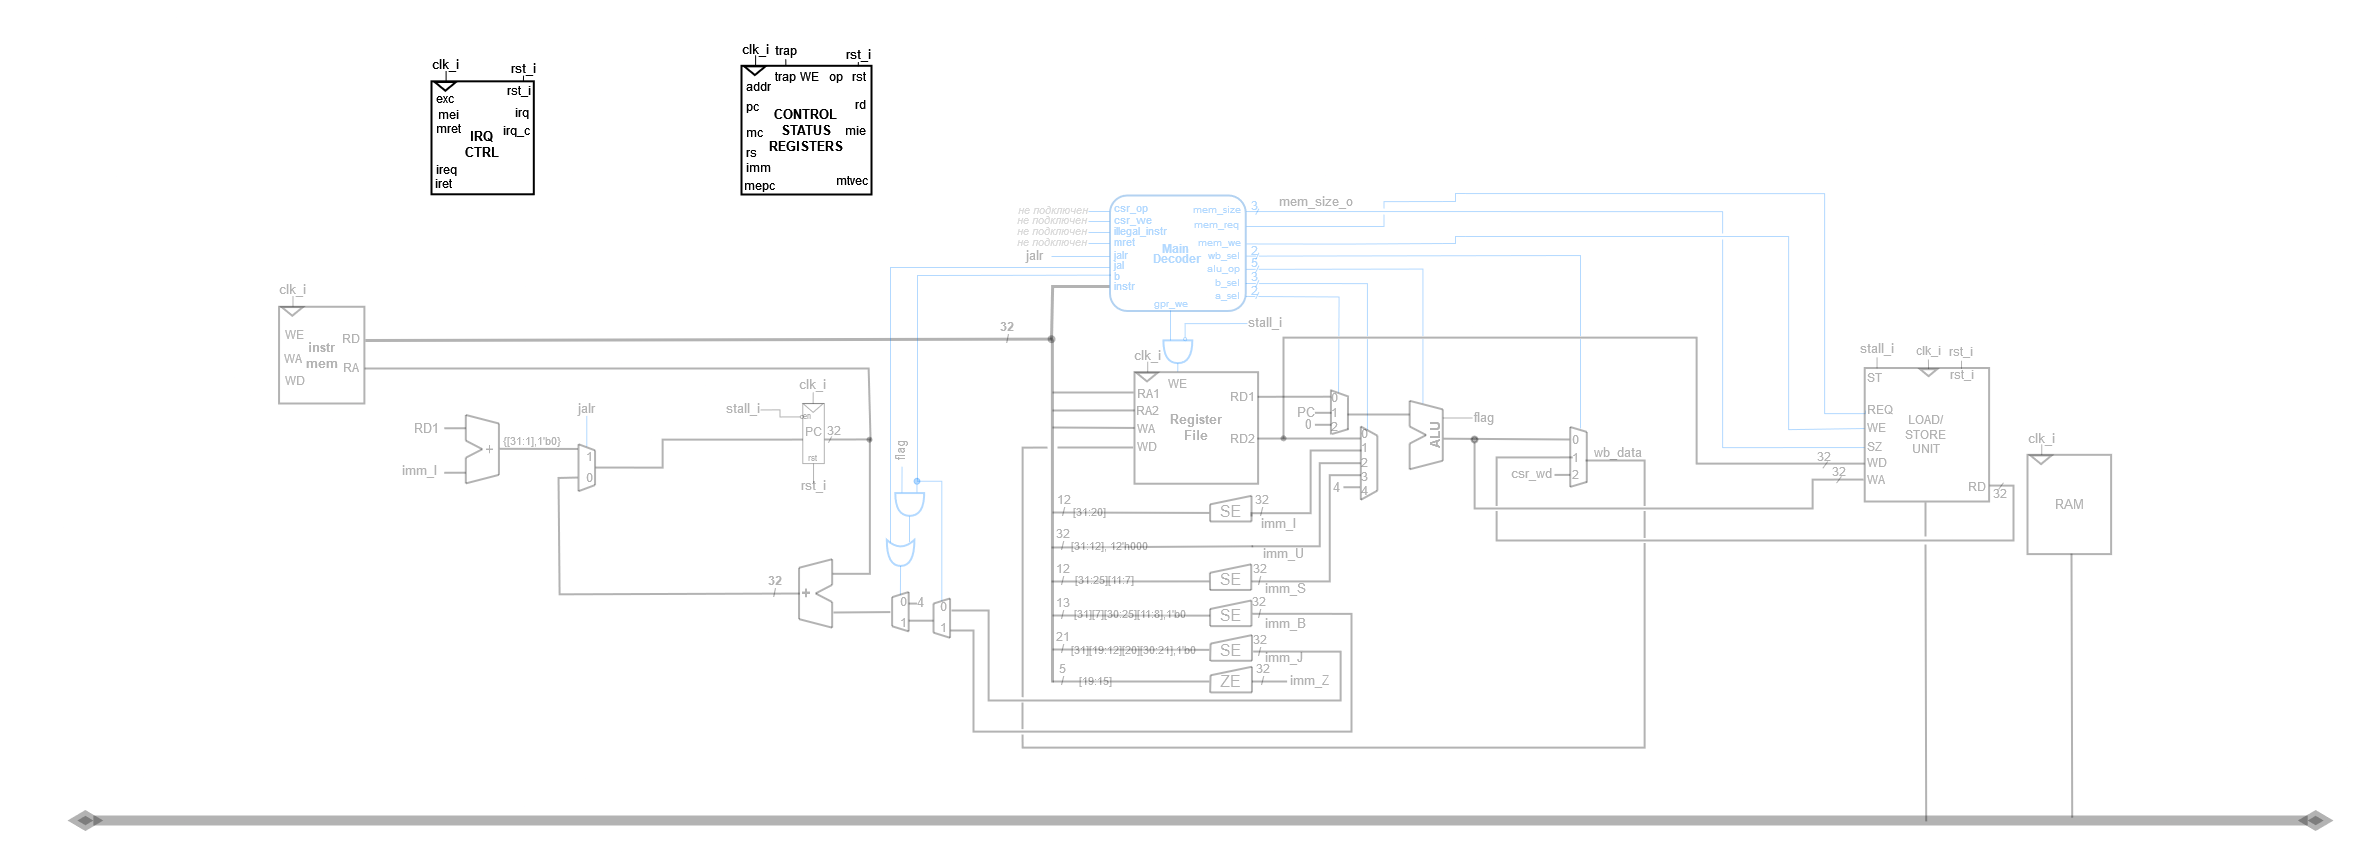
Task: Select the ZE block producing imm_Z
Action: [1230, 681]
